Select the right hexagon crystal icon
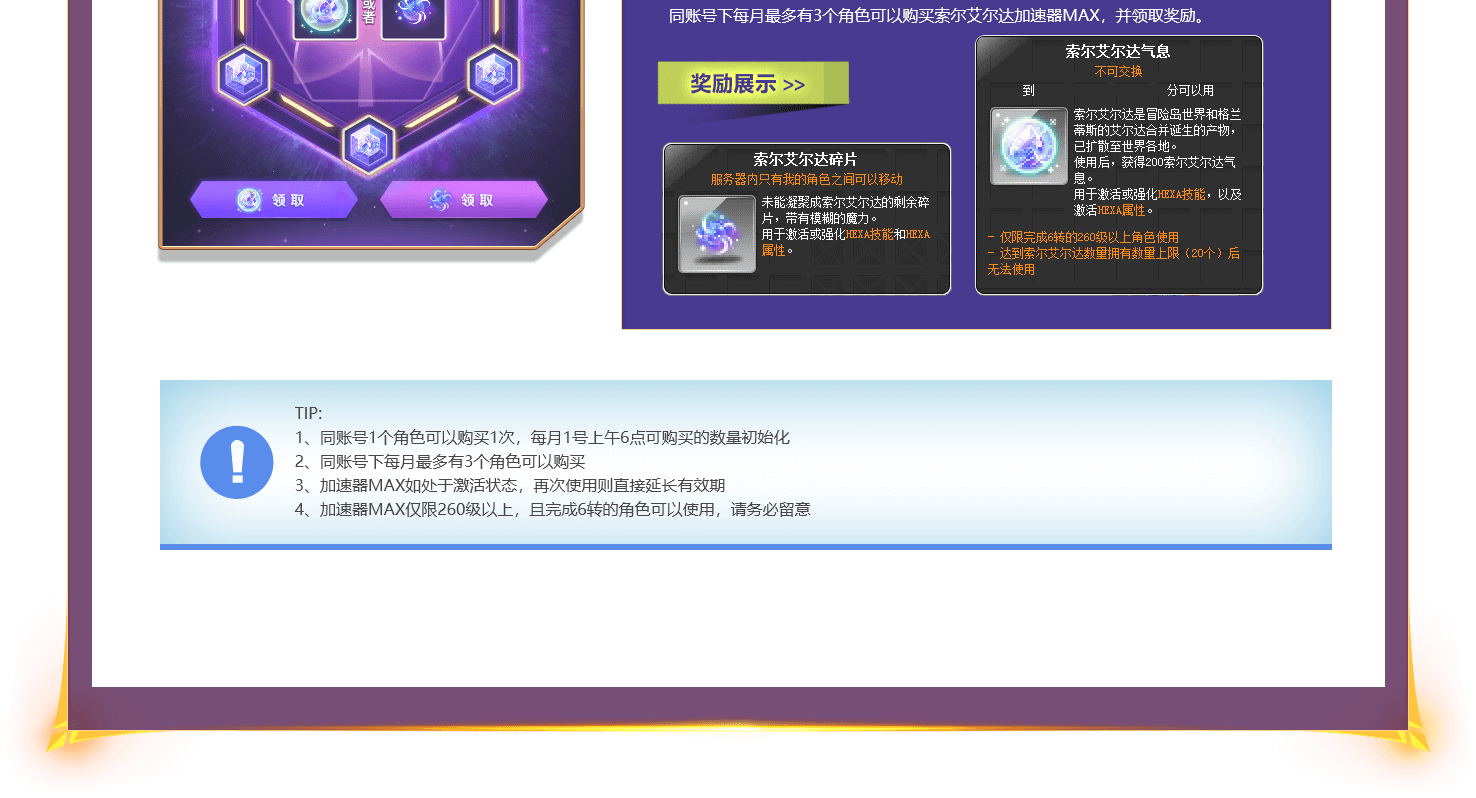This screenshot has height=798, width=1476. [492, 73]
